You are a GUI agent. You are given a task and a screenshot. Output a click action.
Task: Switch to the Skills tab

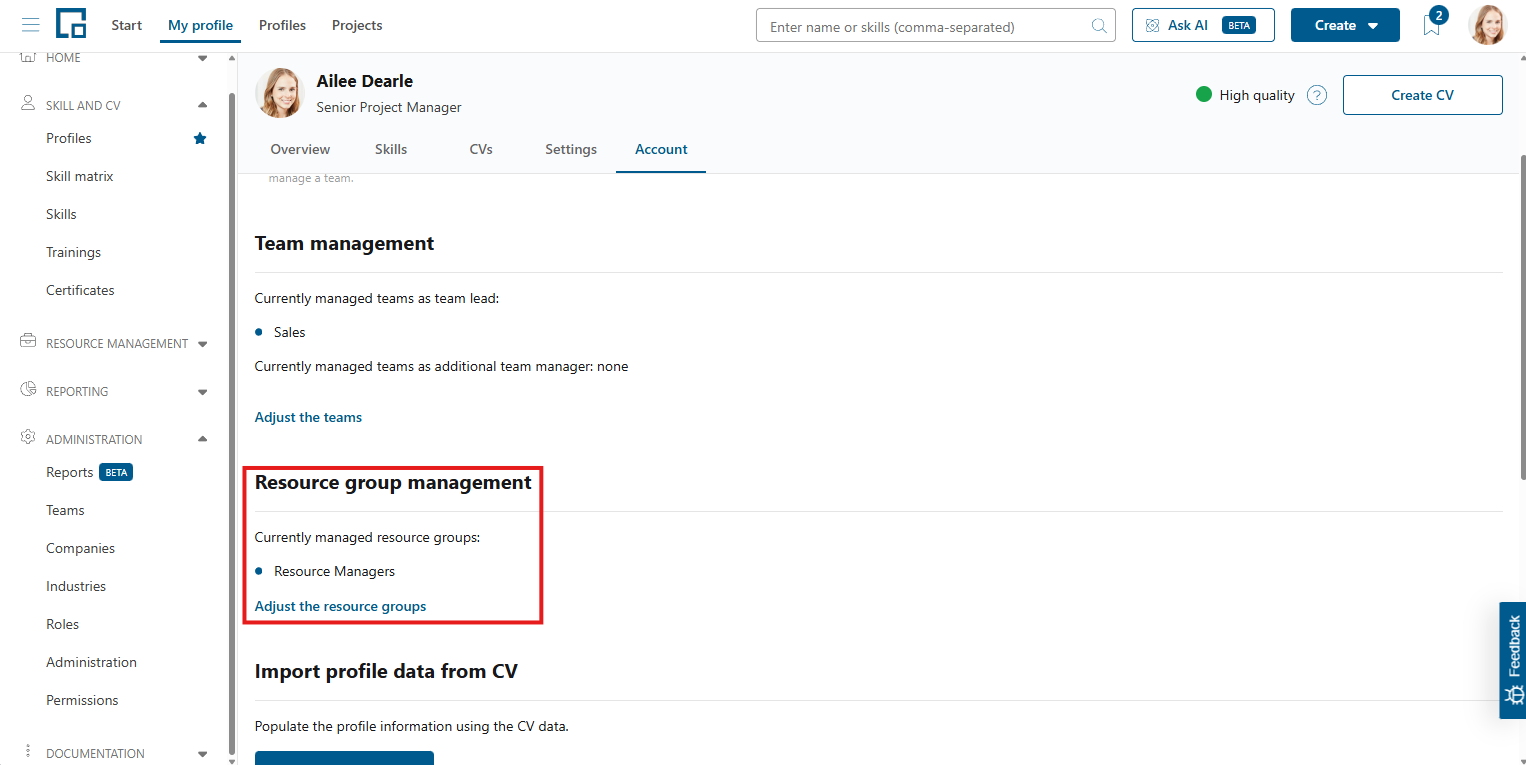click(x=391, y=149)
